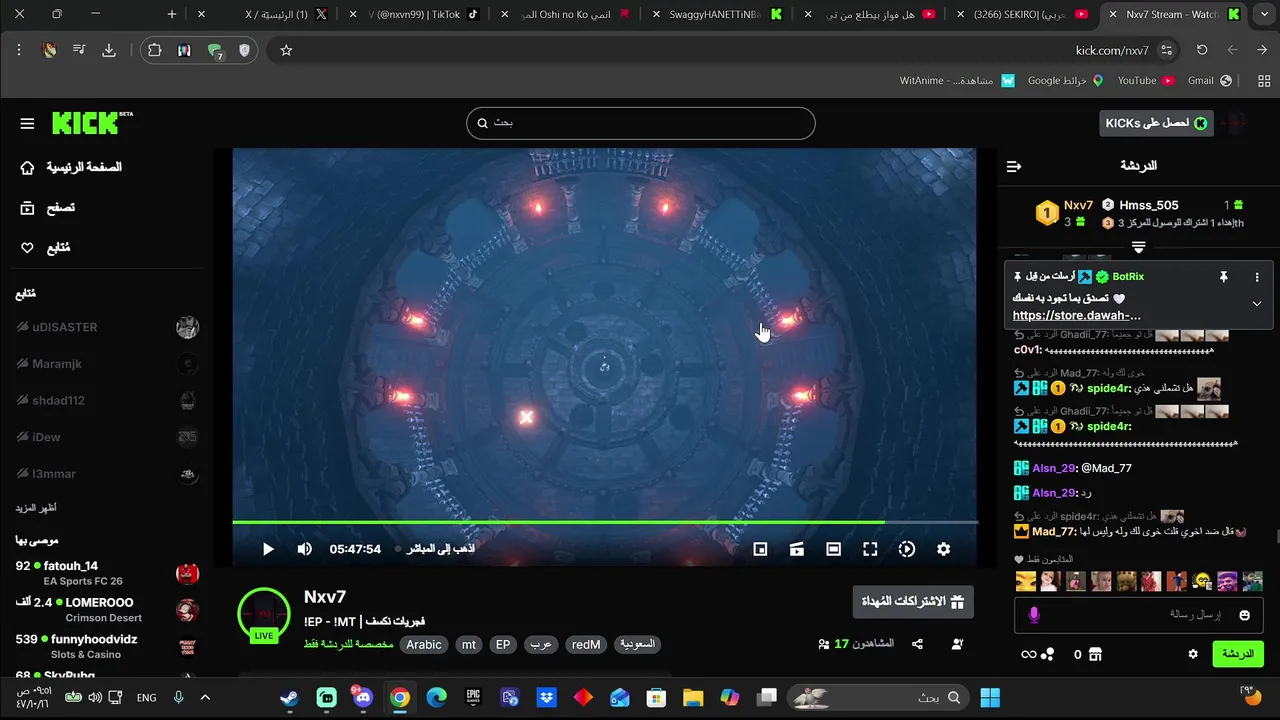Open Steam from Windows taskbar
1280x720 pixels.
click(289, 697)
